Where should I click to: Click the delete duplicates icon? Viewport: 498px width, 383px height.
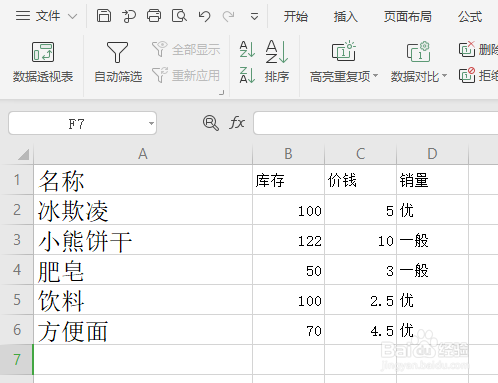[467, 49]
